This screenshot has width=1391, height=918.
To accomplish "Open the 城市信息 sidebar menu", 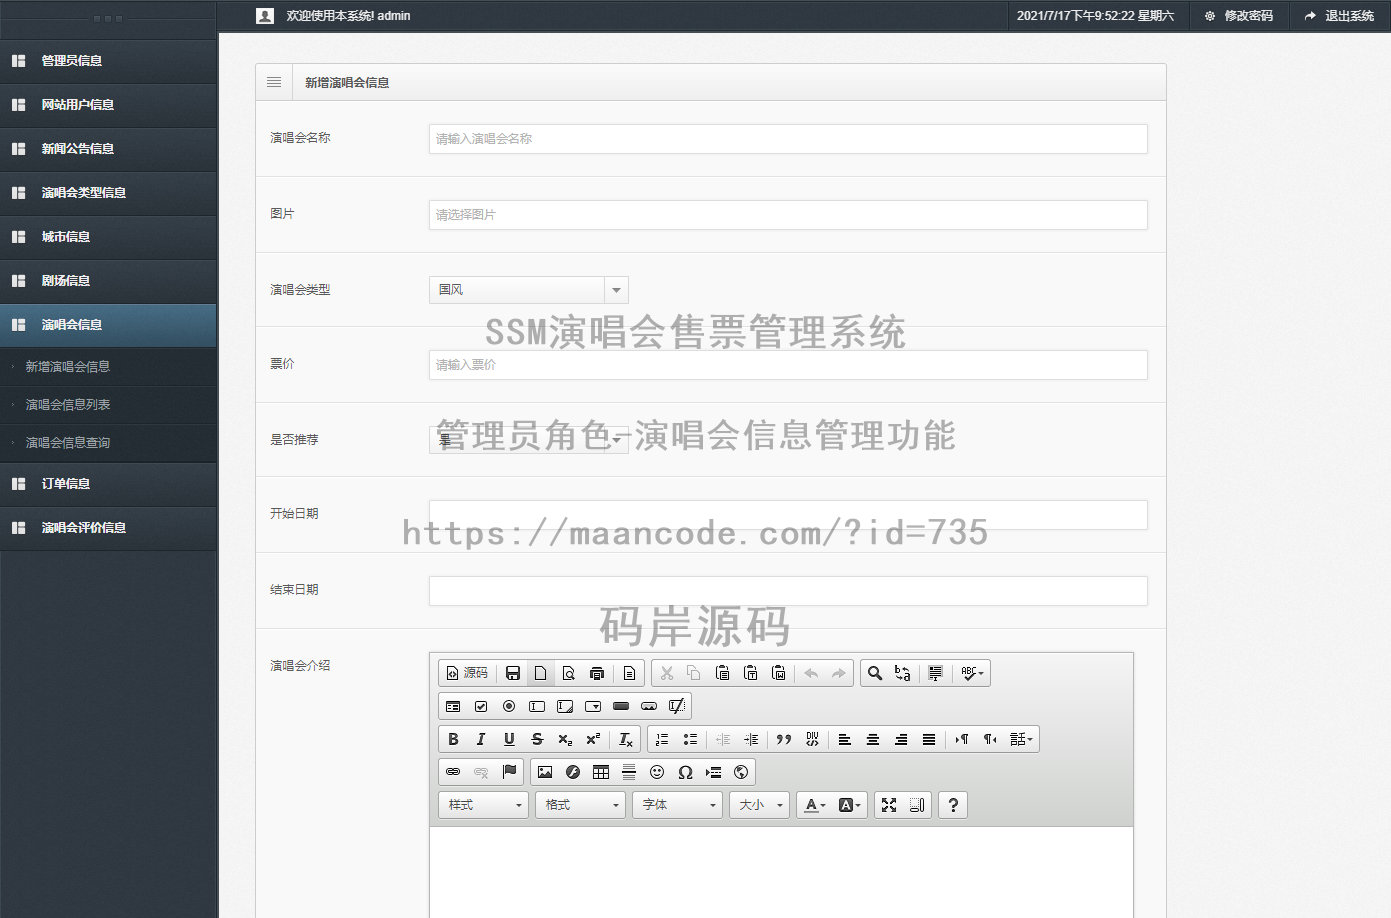I will tap(108, 237).
